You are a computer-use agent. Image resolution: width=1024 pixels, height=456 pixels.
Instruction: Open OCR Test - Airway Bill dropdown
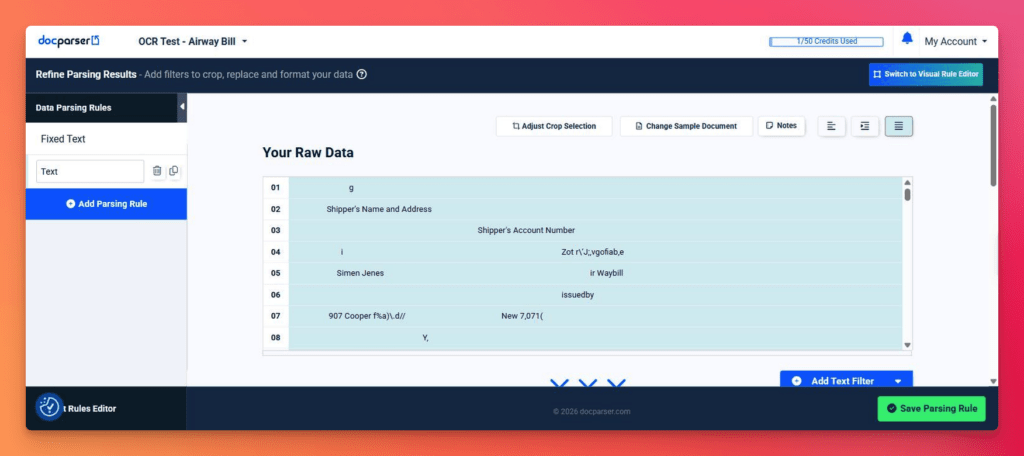coord(193,41)
